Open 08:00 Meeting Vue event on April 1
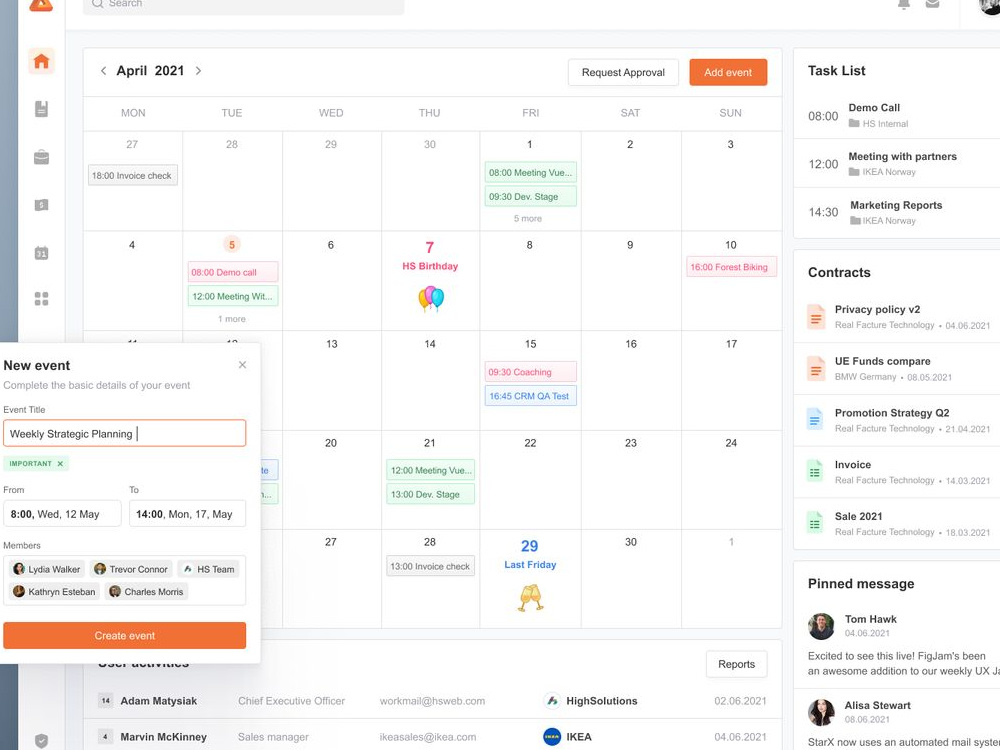The image size is (1000, 750). coord(531,172)
